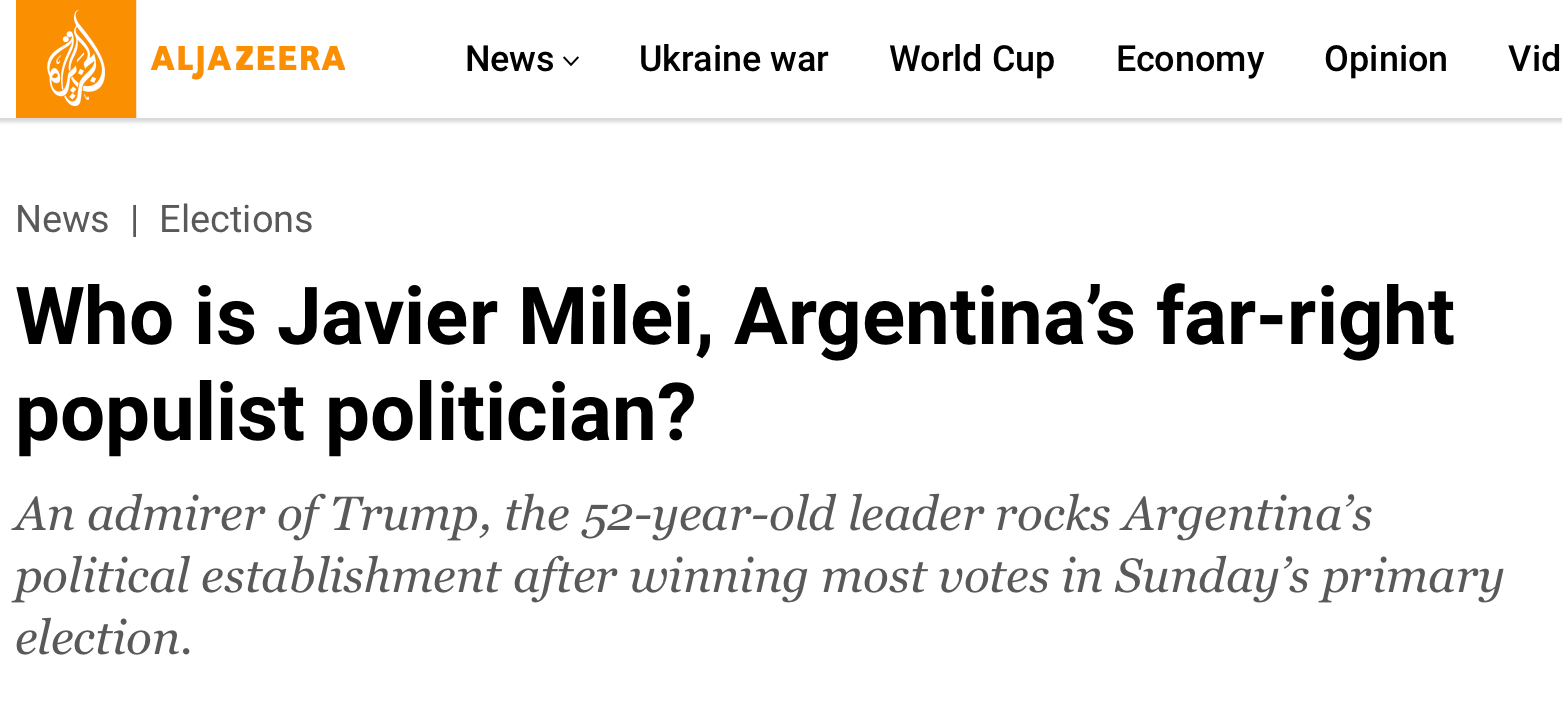Navigate to News via the breadcrumb

[62, 219]
